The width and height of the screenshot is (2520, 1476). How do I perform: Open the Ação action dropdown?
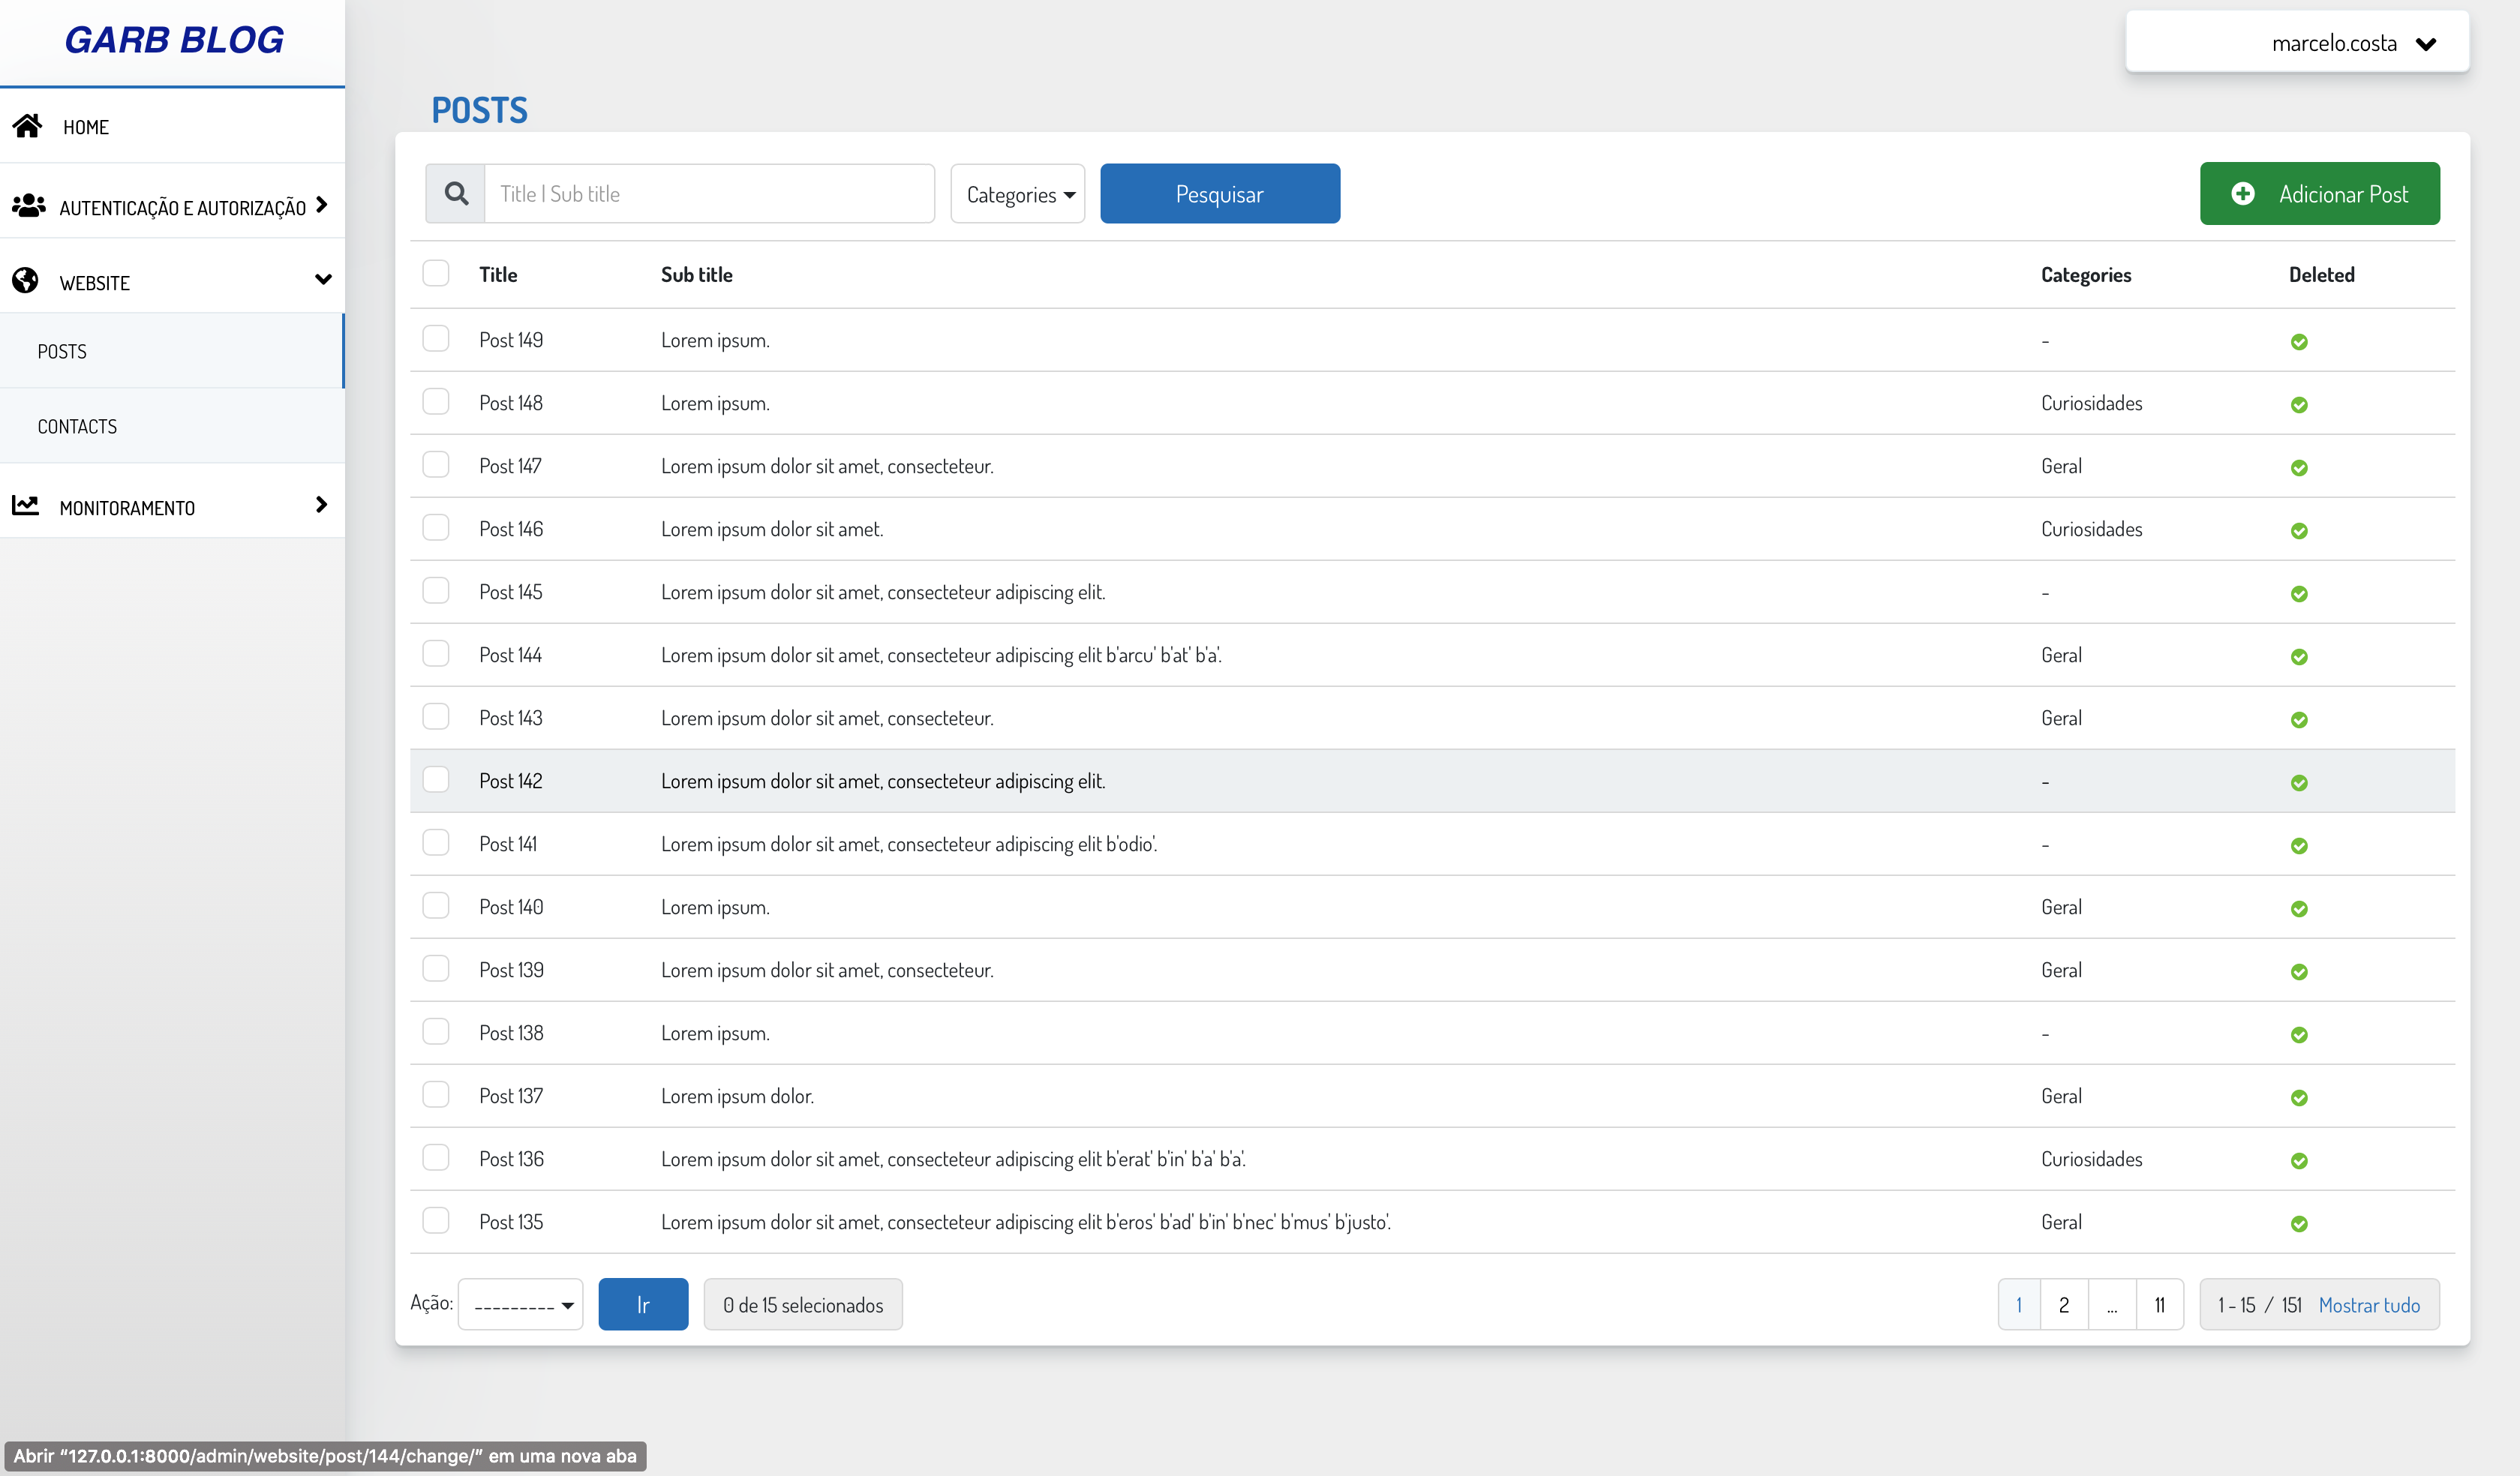[x=521, y=1304]
